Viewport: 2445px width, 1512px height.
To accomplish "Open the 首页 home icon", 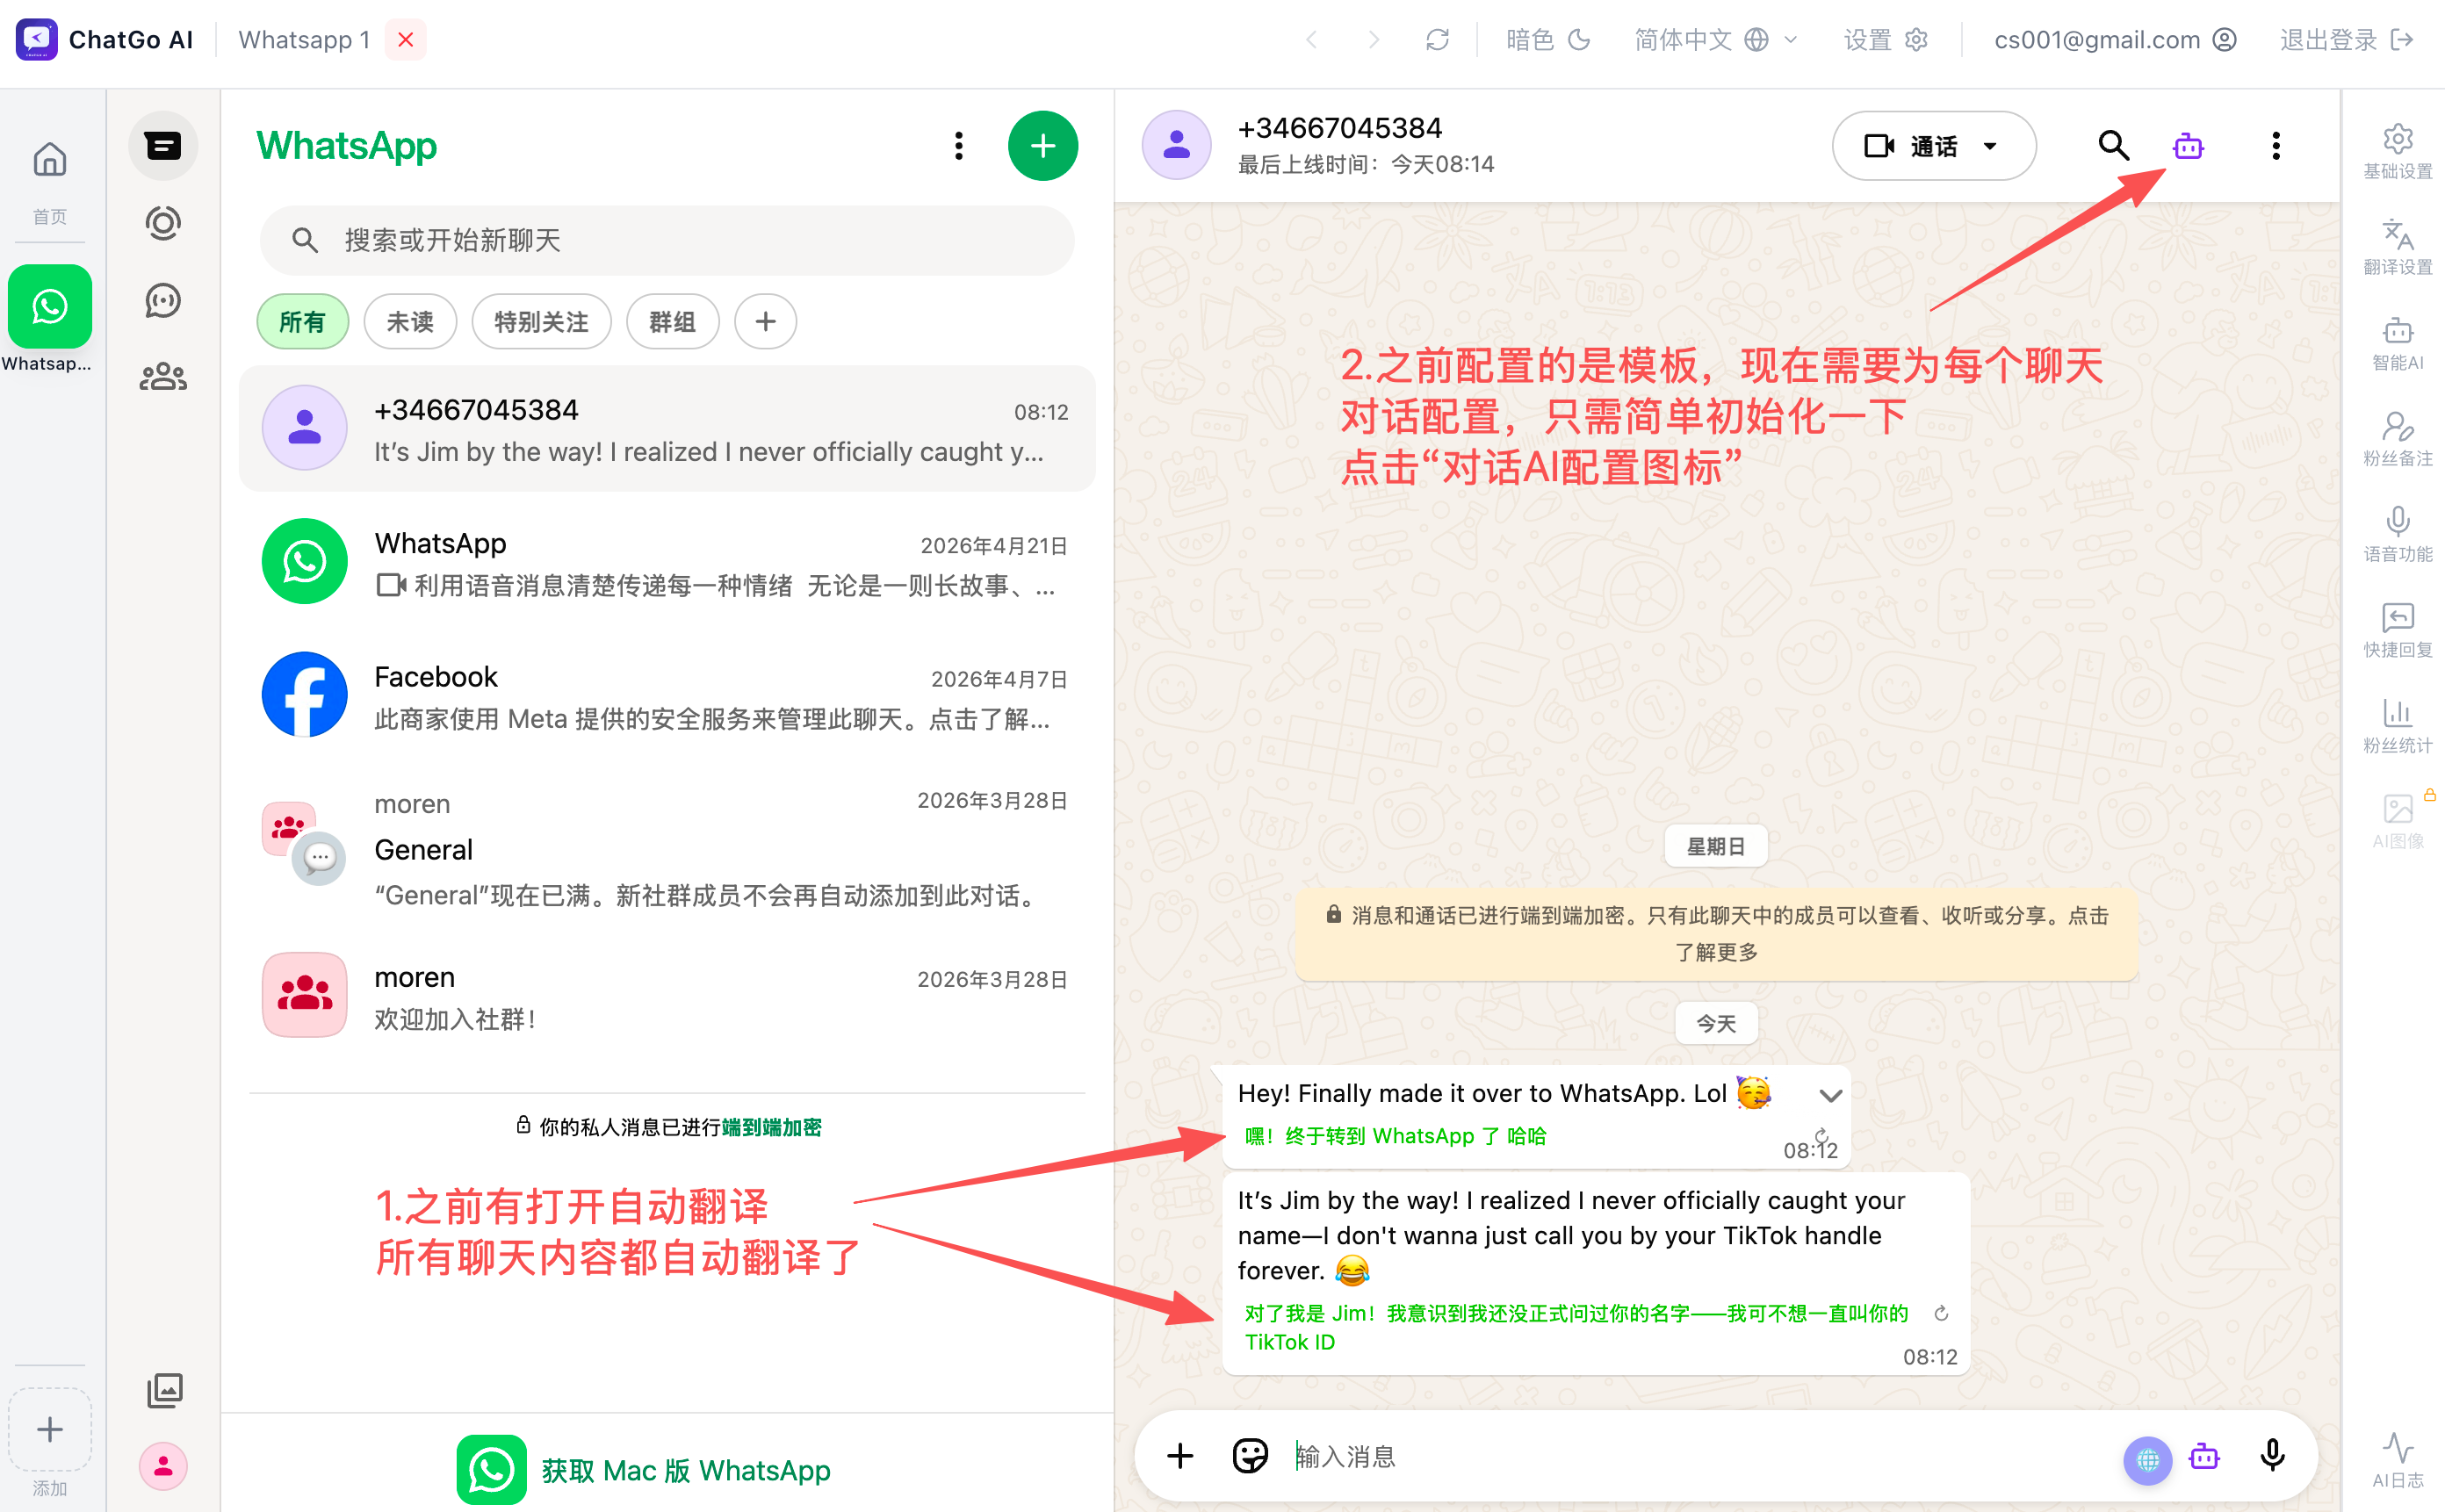I will click(49, 180).
